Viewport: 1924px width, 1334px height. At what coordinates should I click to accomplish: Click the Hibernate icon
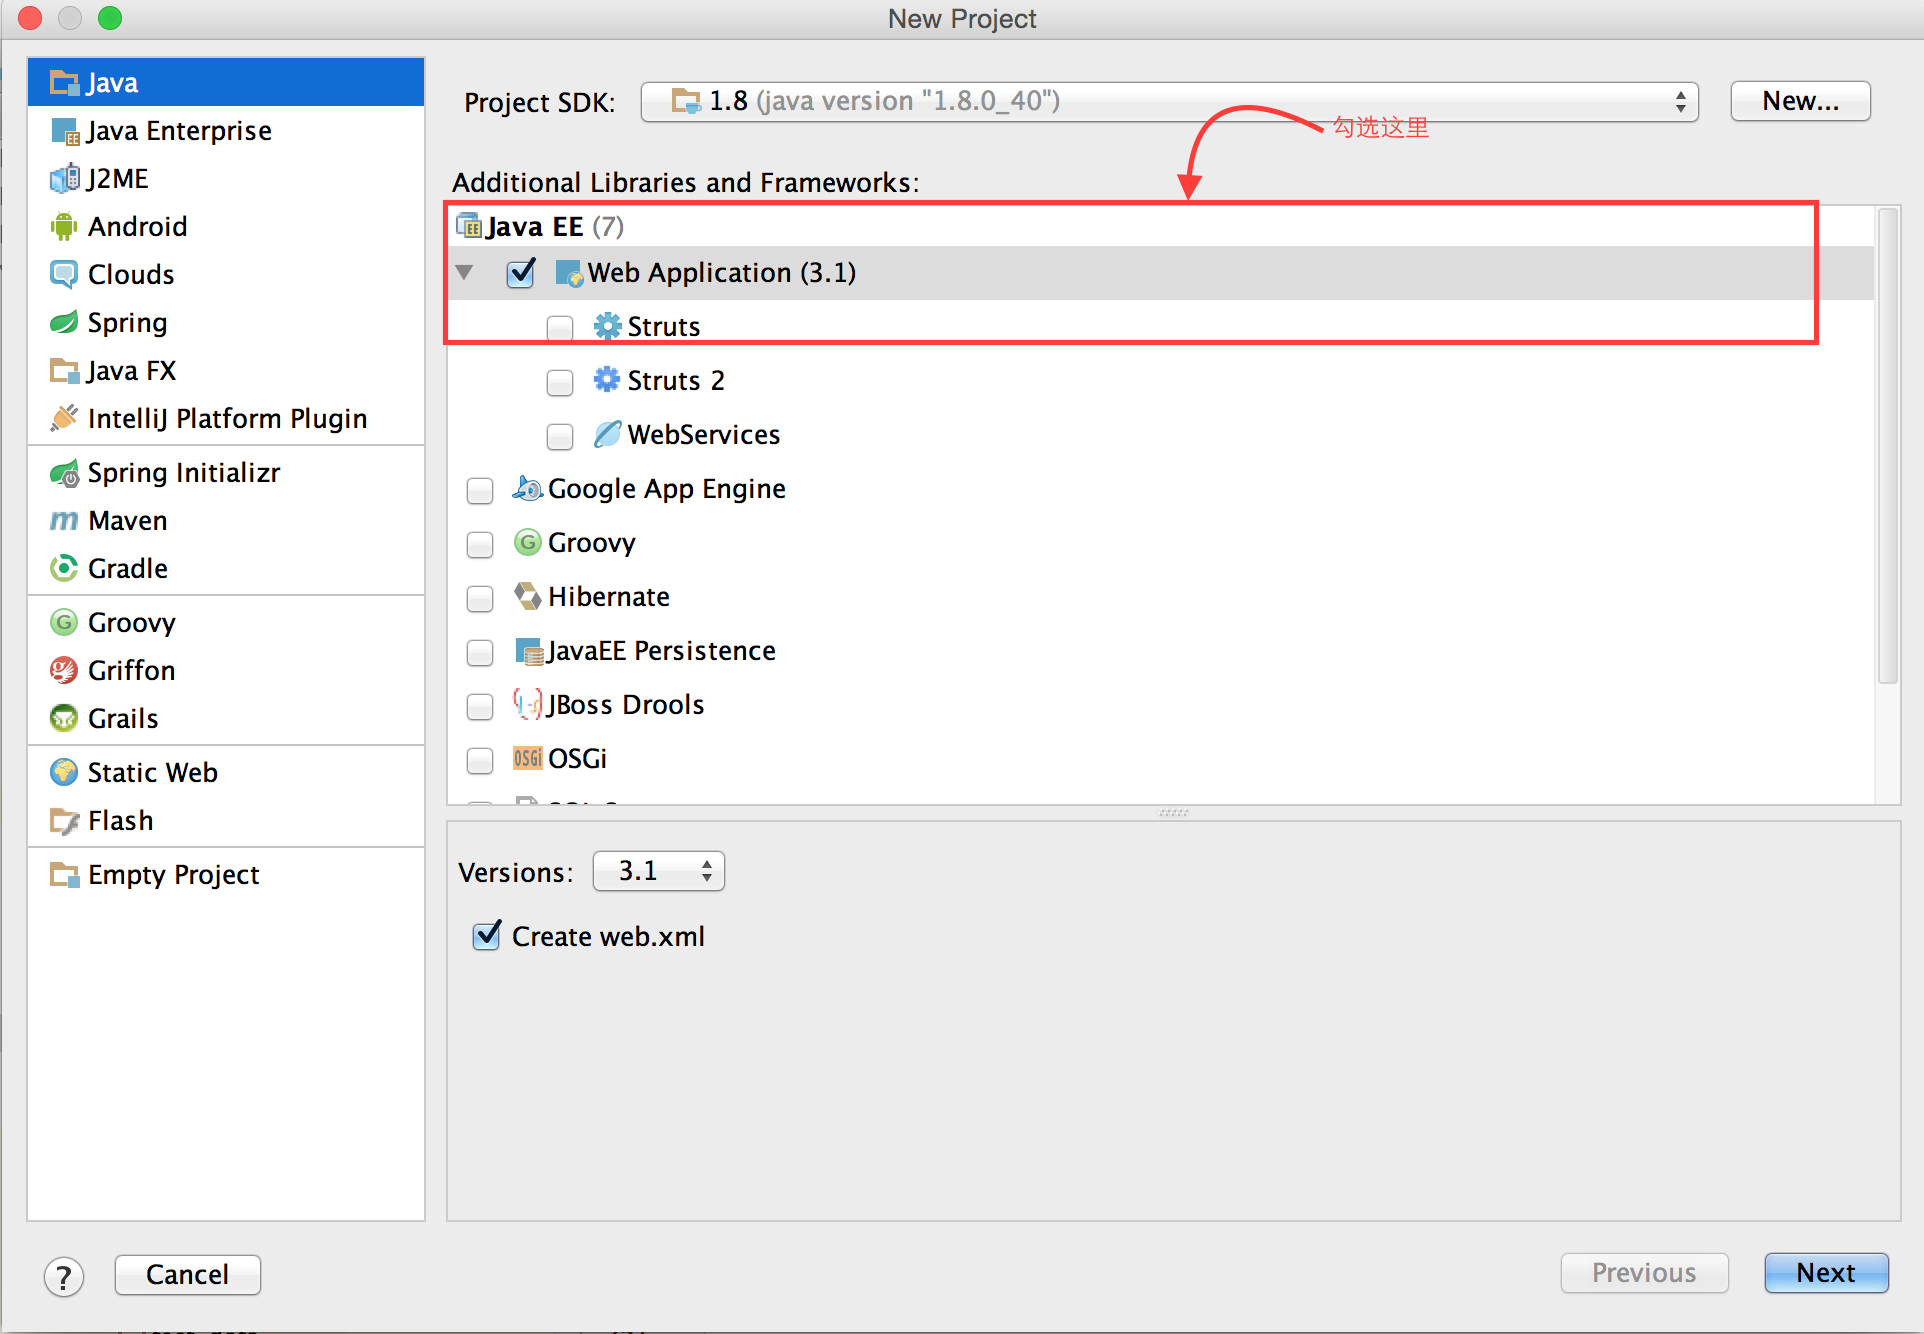pyautogui.click(x=527, y=597)
